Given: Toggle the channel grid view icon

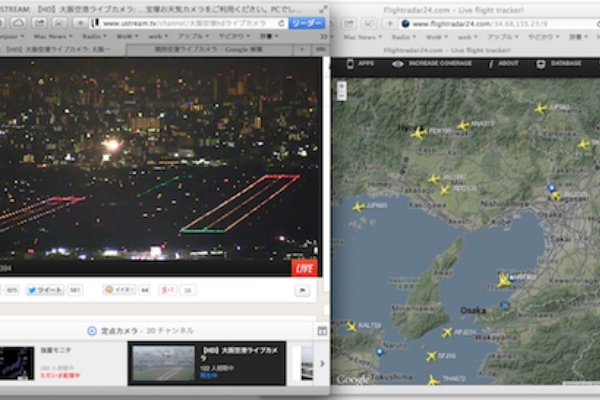Looking at the screenshot, I should point(321,330).
